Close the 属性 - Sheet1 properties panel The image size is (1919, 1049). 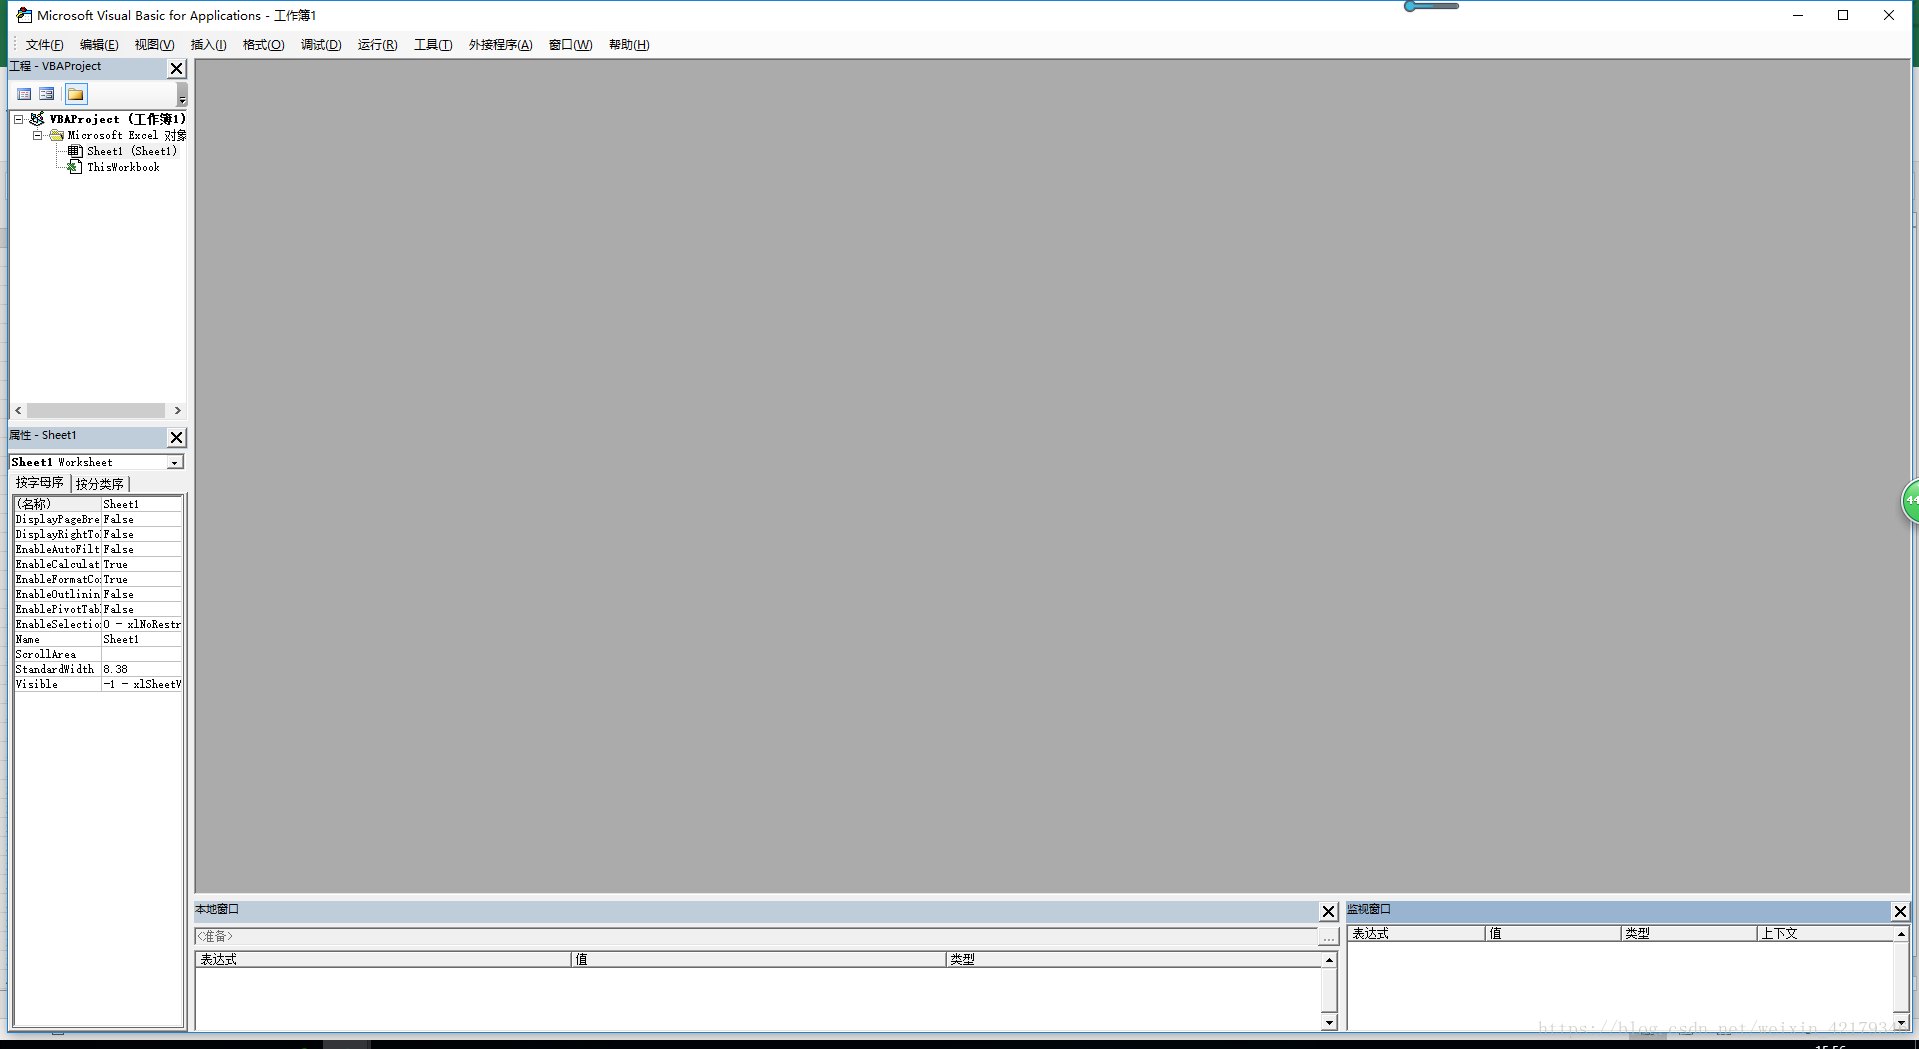176,437
